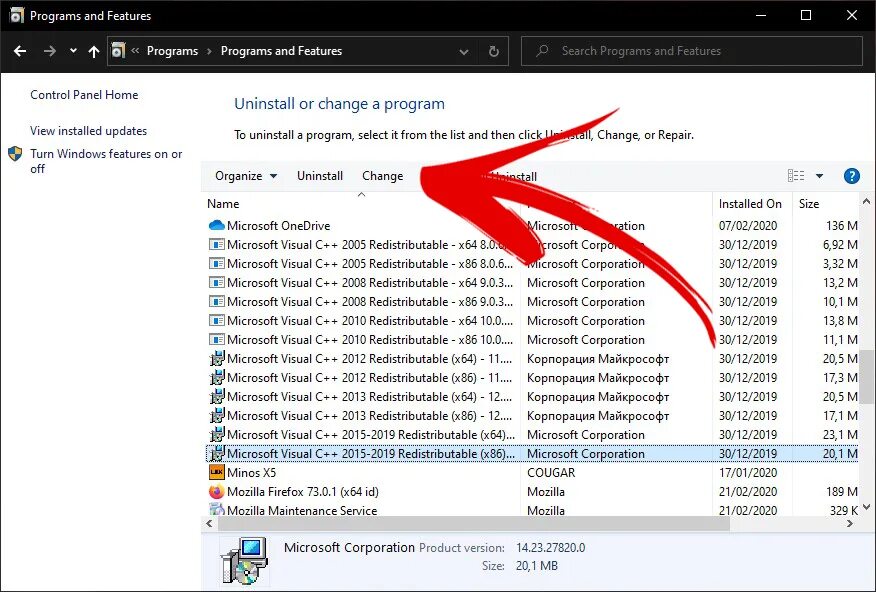
Task: Select Visual C++ 2013 (x86) installer icon
Action: pos(217,416)
